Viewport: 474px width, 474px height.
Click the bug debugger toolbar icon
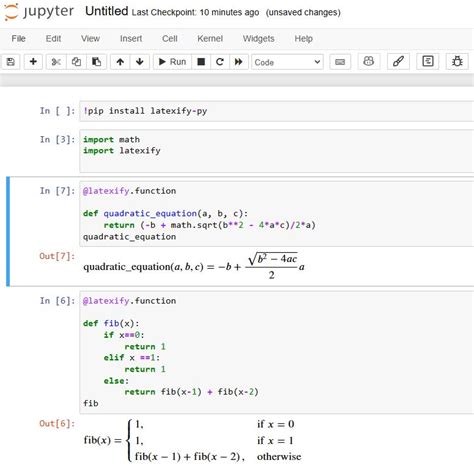[x=457, y=61]
